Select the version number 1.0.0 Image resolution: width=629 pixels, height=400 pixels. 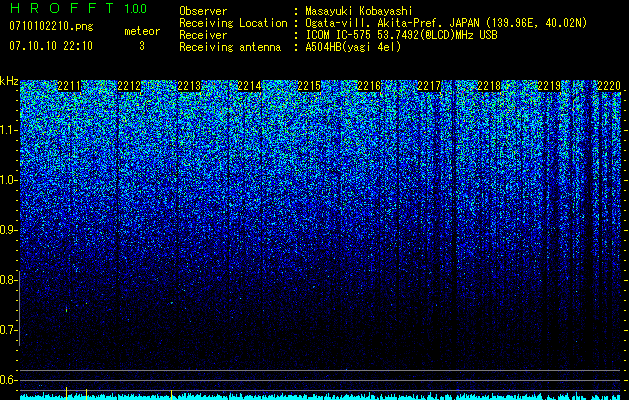(x=135, y=9)
